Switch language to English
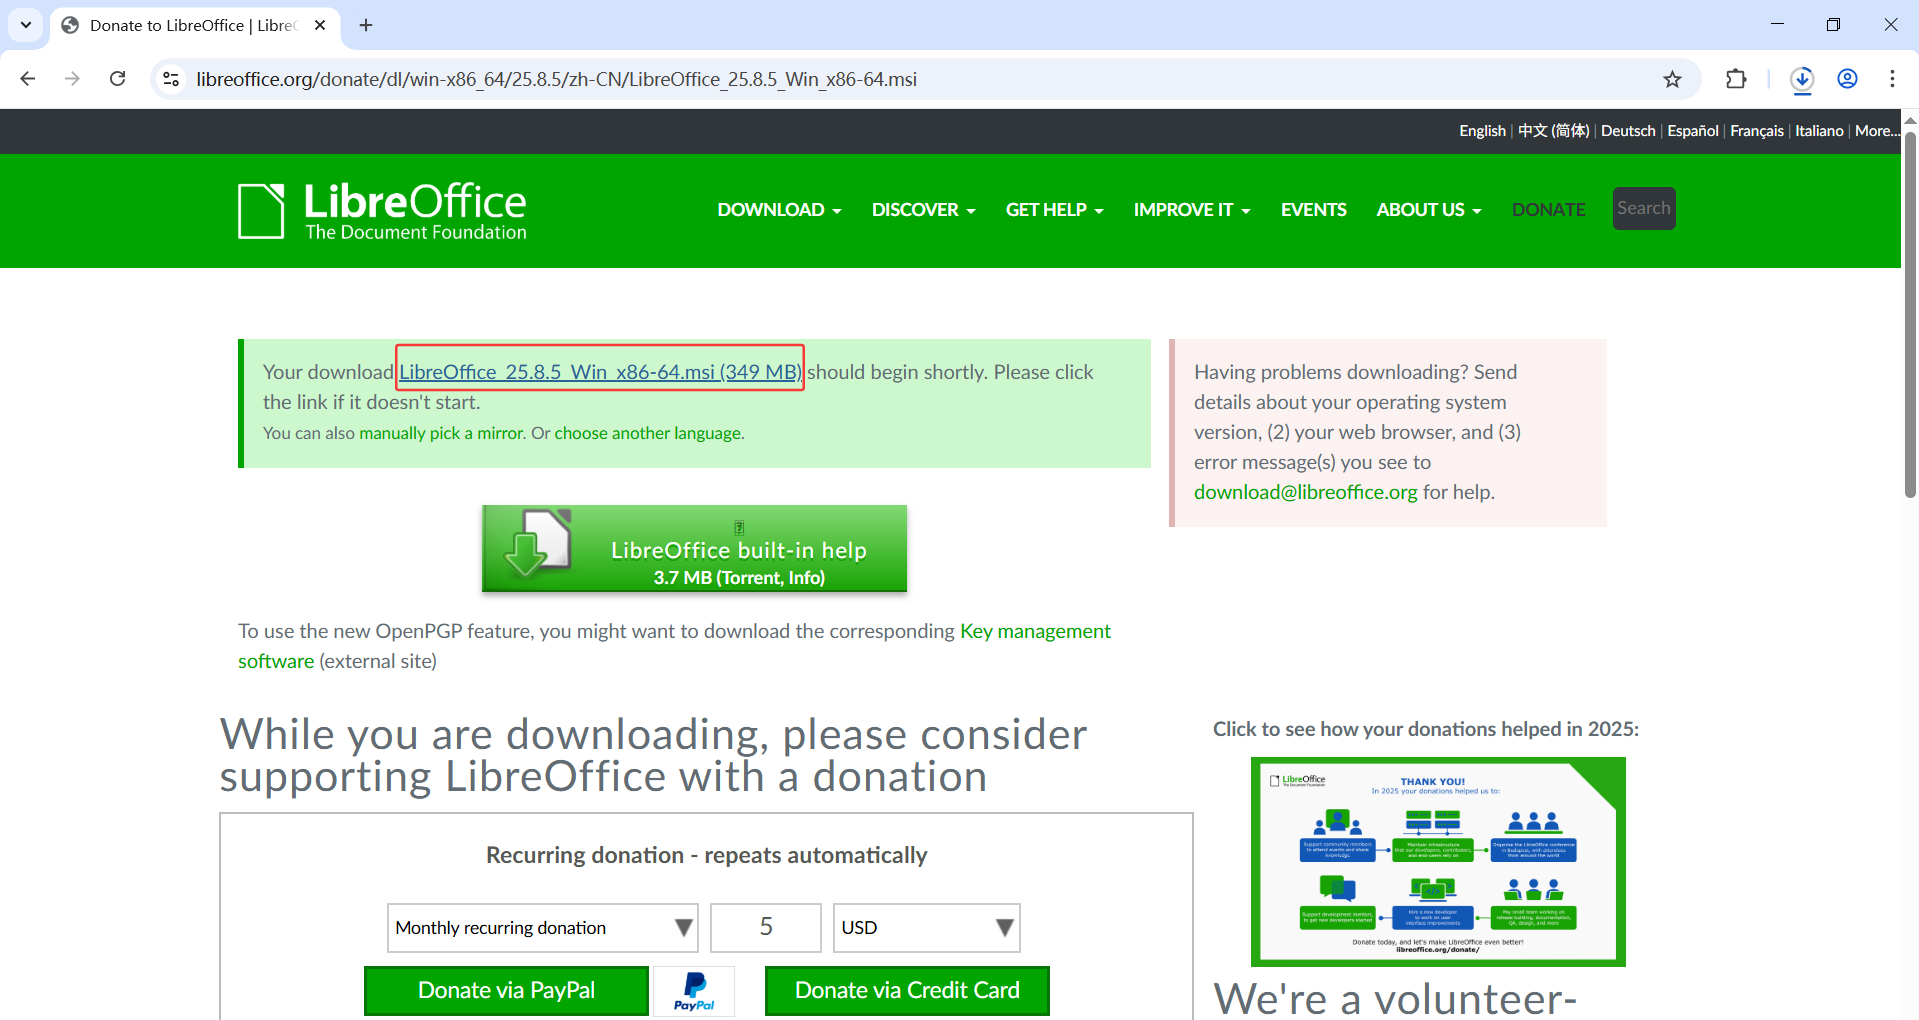This screenshot has height=1020, width=1919. pyautogui.click(x=1482, y=131)
